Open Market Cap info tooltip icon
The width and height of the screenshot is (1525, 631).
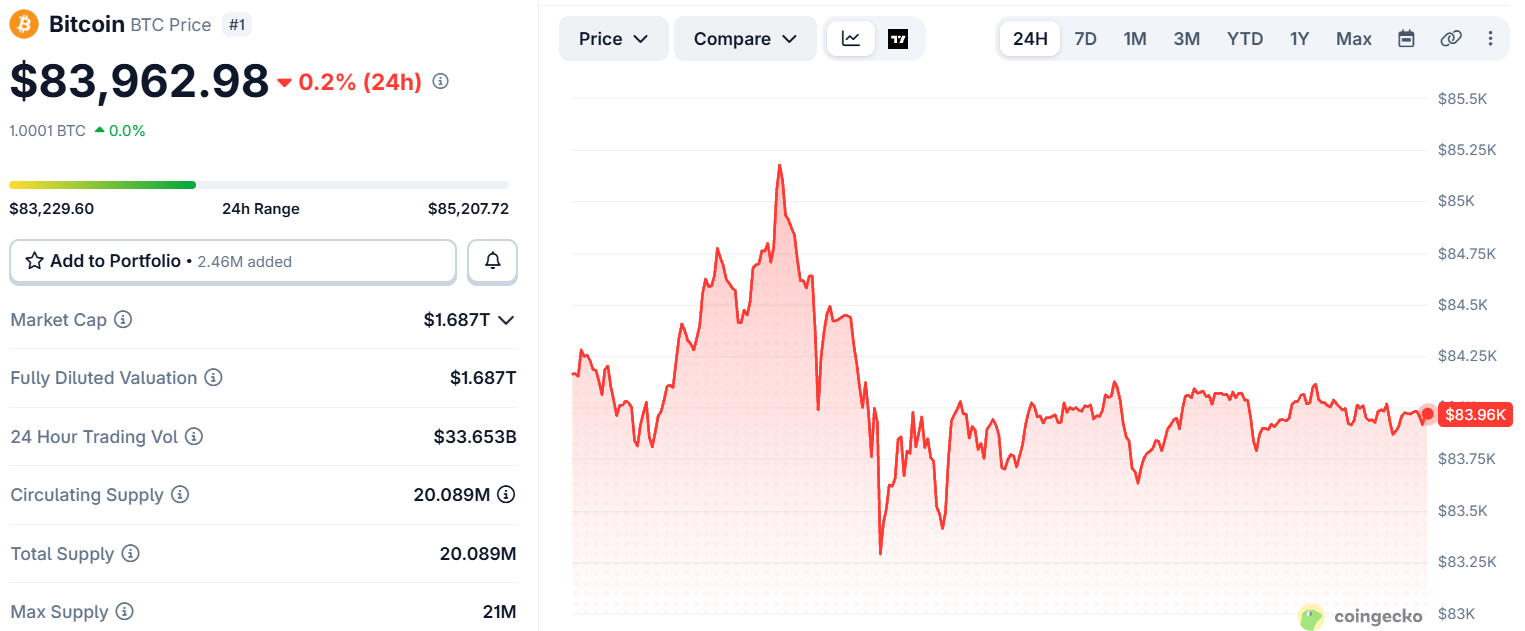click(x=123, y=320)
